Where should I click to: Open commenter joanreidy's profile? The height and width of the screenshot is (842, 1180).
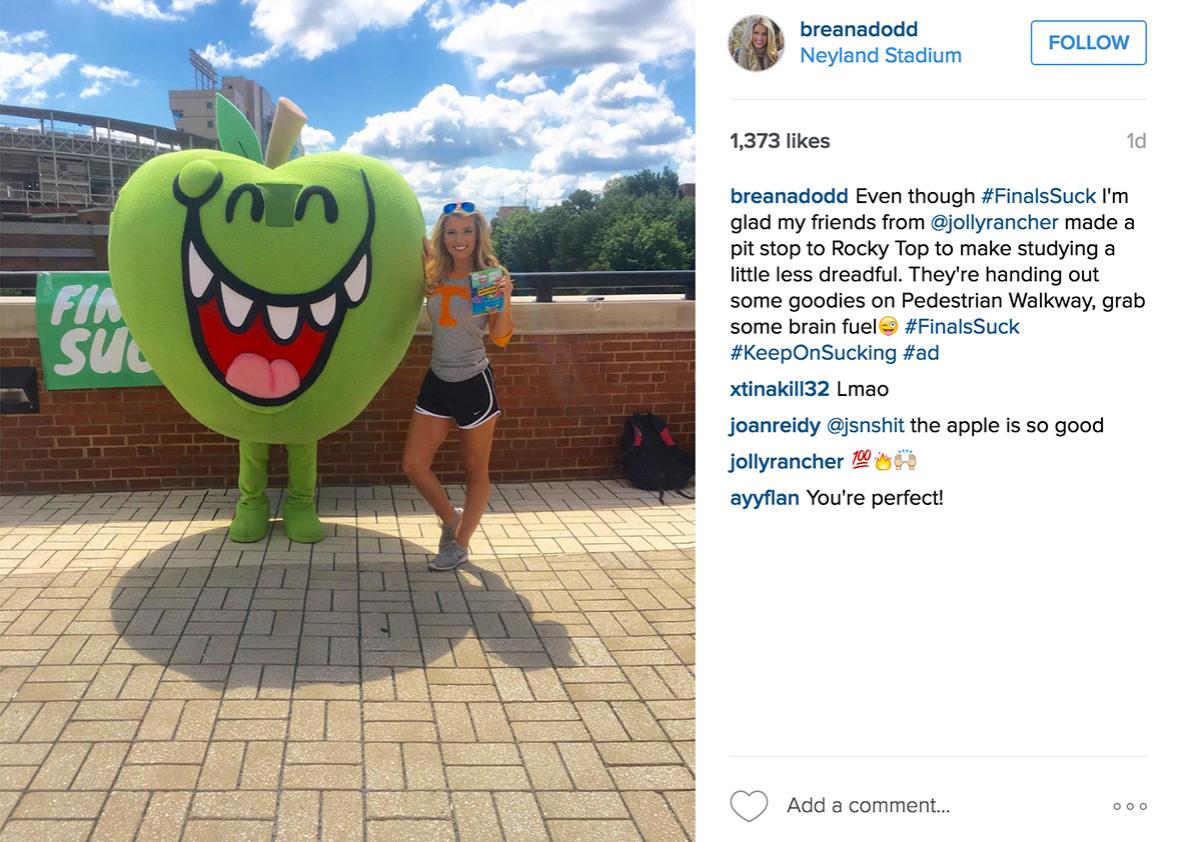tap(774, 426)
